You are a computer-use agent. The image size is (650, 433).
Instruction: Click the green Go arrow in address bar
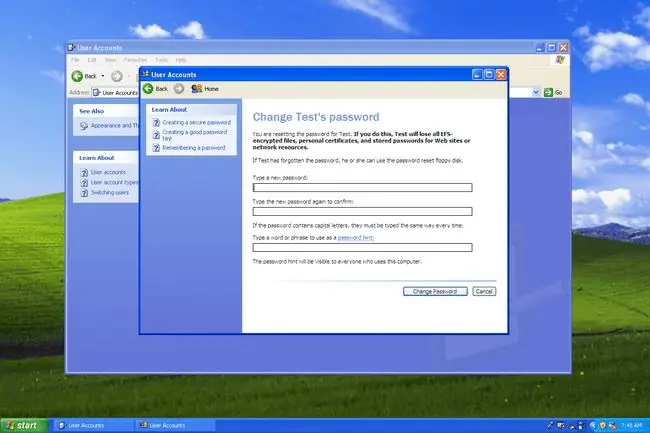[548, 92]
